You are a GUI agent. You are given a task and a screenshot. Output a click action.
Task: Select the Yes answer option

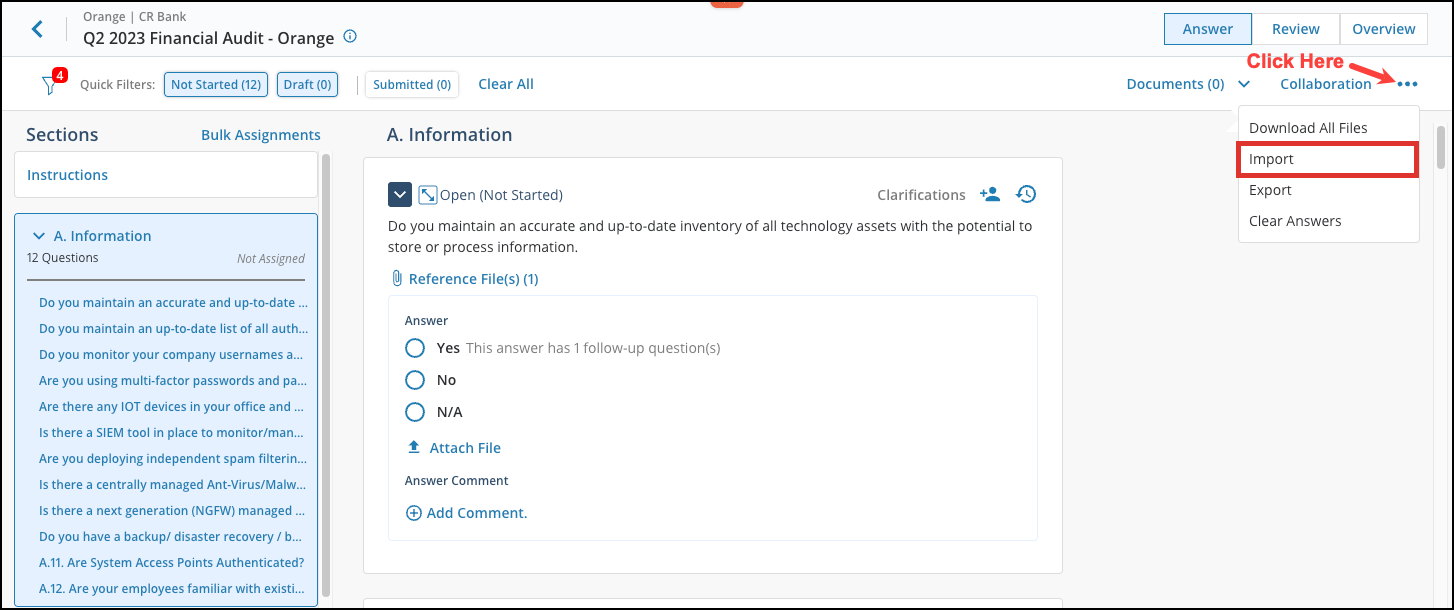pos(415,348)
